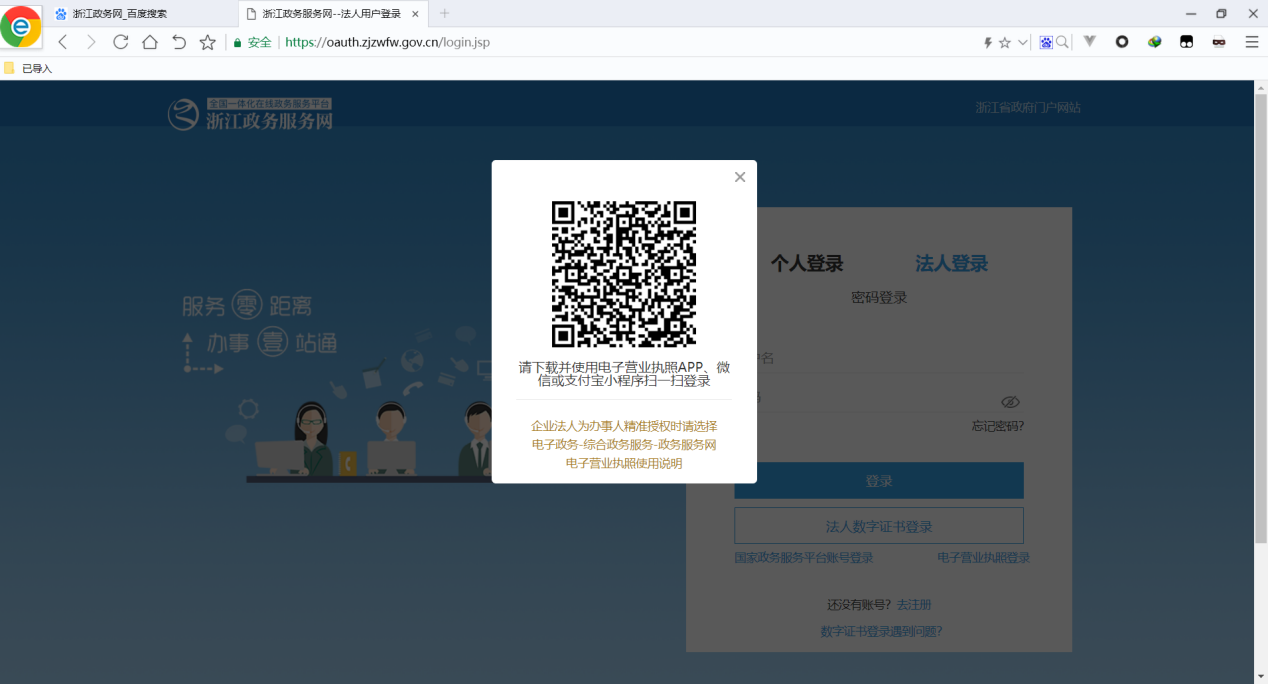Open the 电子营业执照登录 link
This screenshot has width=1268, height=684.
pos(984,558)
